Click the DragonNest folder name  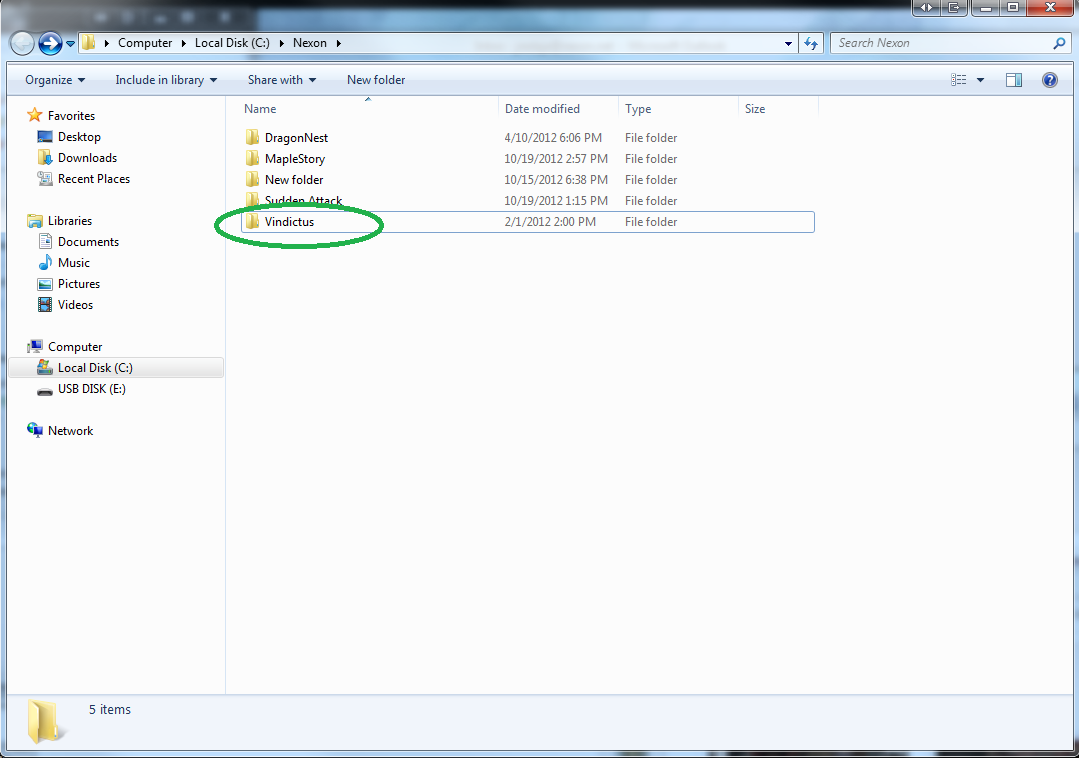pos(297,138)
